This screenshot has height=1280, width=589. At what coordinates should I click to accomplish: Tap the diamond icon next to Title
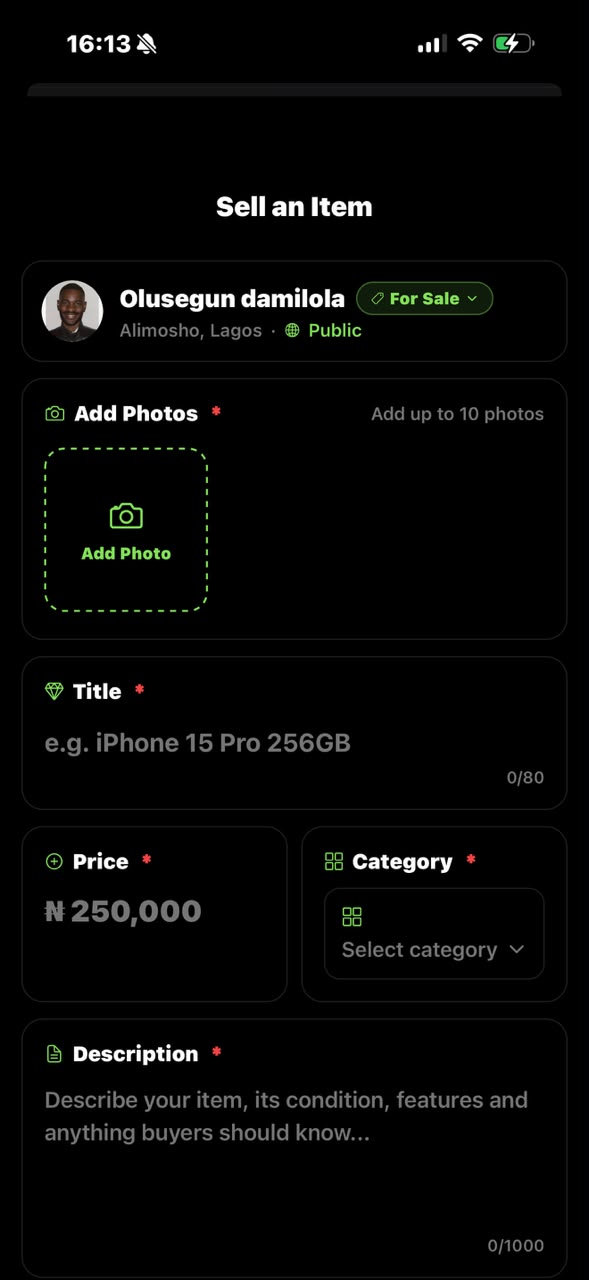point(54,691)
